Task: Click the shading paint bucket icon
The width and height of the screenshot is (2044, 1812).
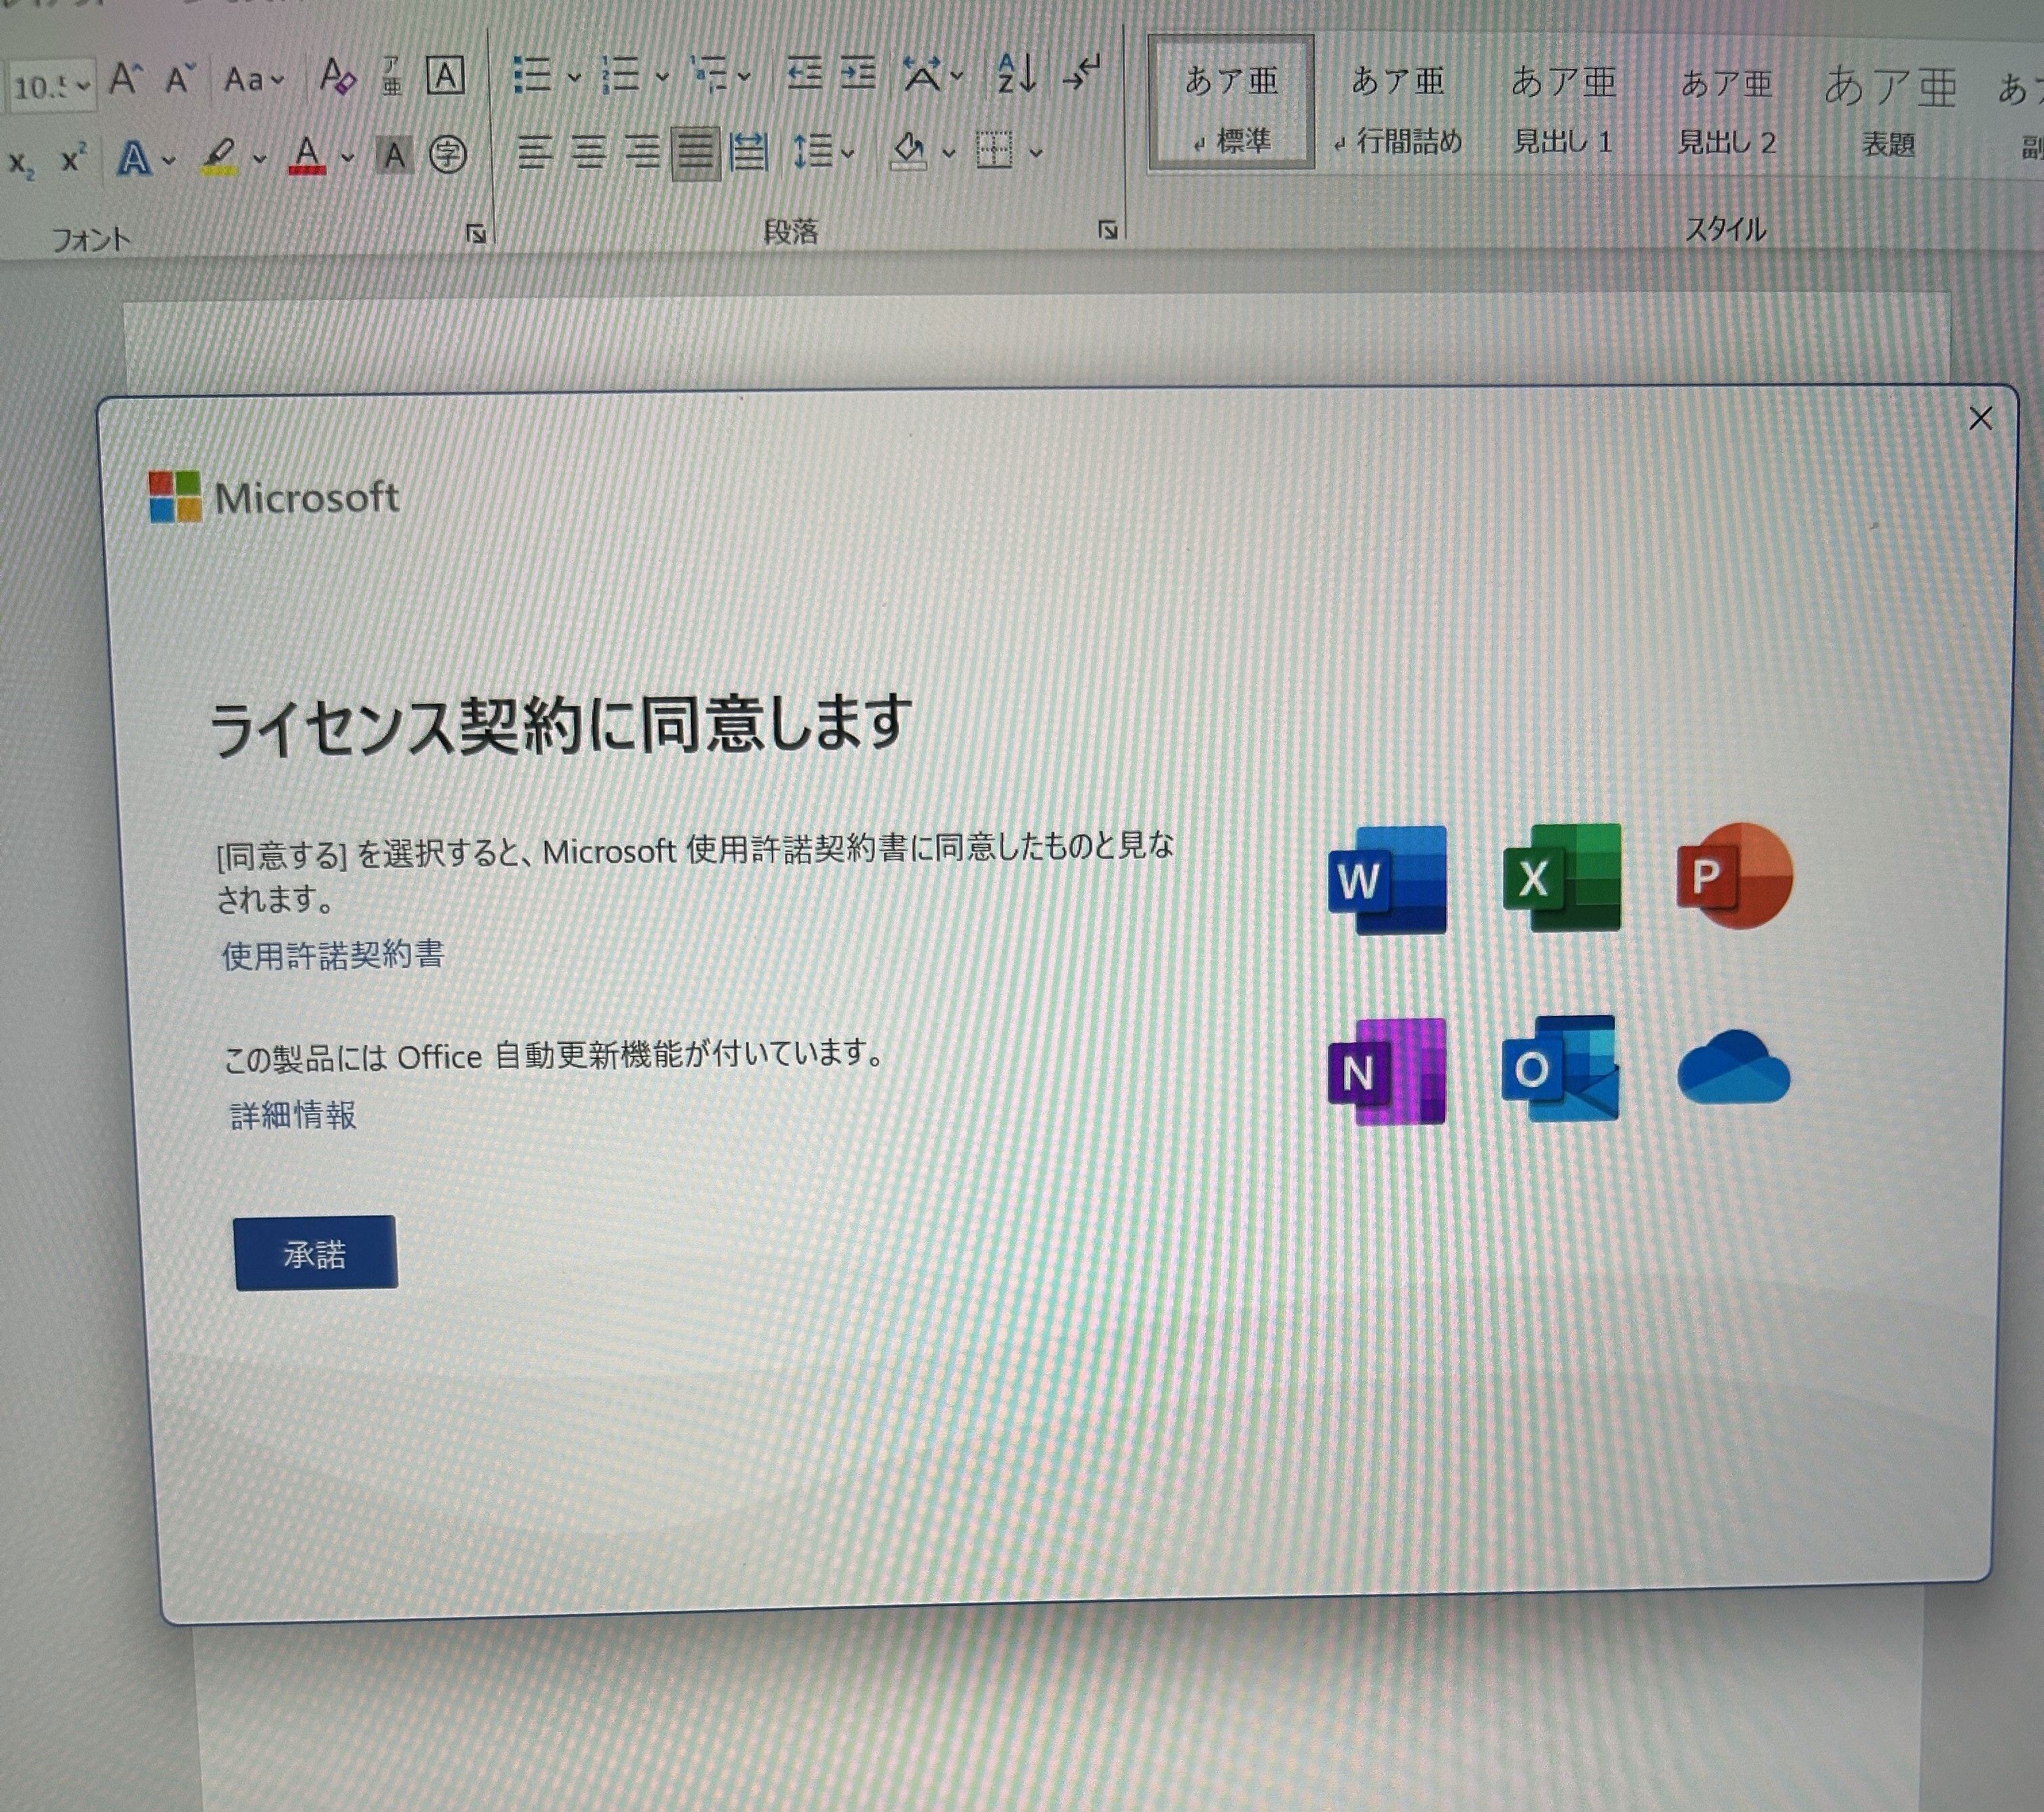Action: click(909, 152)
